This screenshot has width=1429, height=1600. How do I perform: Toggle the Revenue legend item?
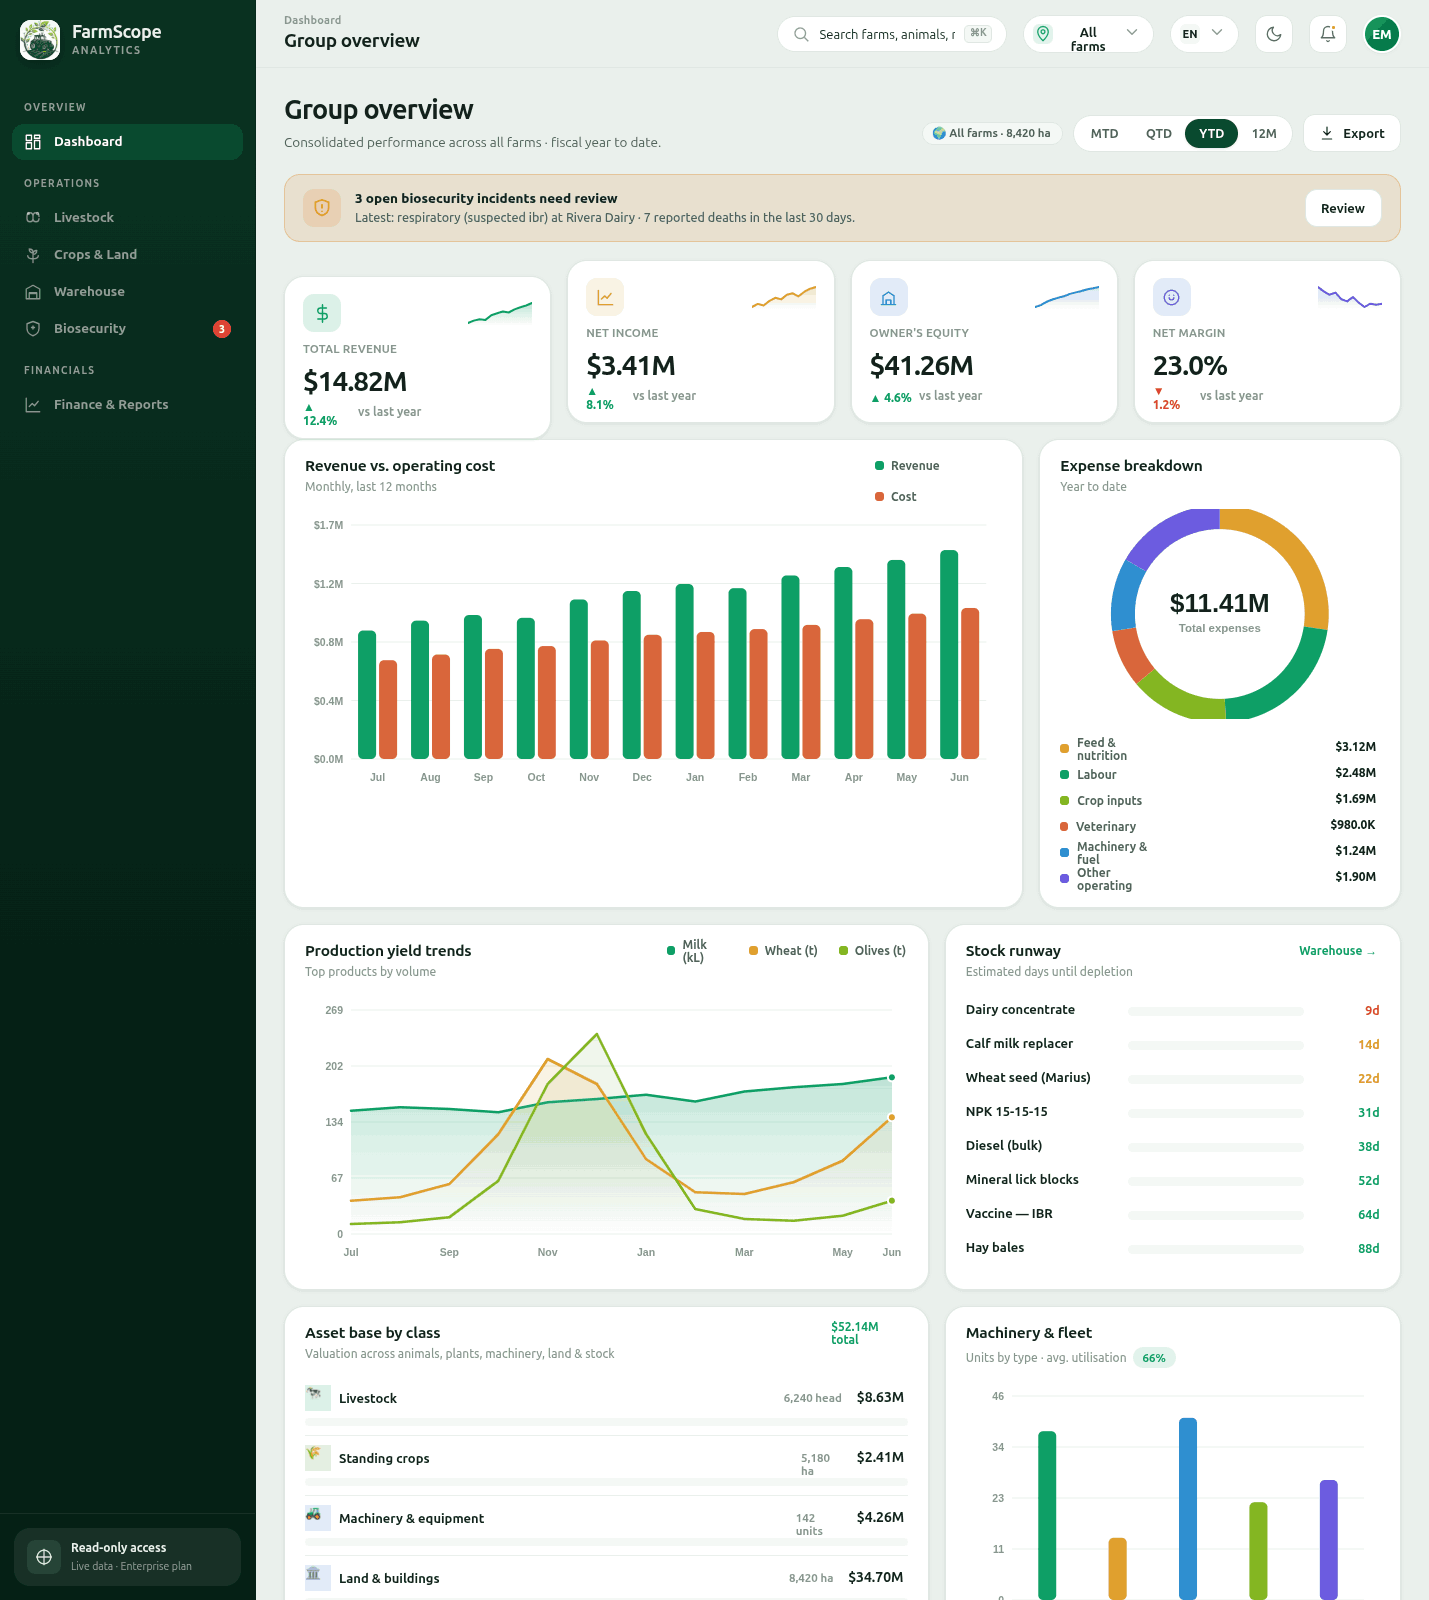pos(907,466)
